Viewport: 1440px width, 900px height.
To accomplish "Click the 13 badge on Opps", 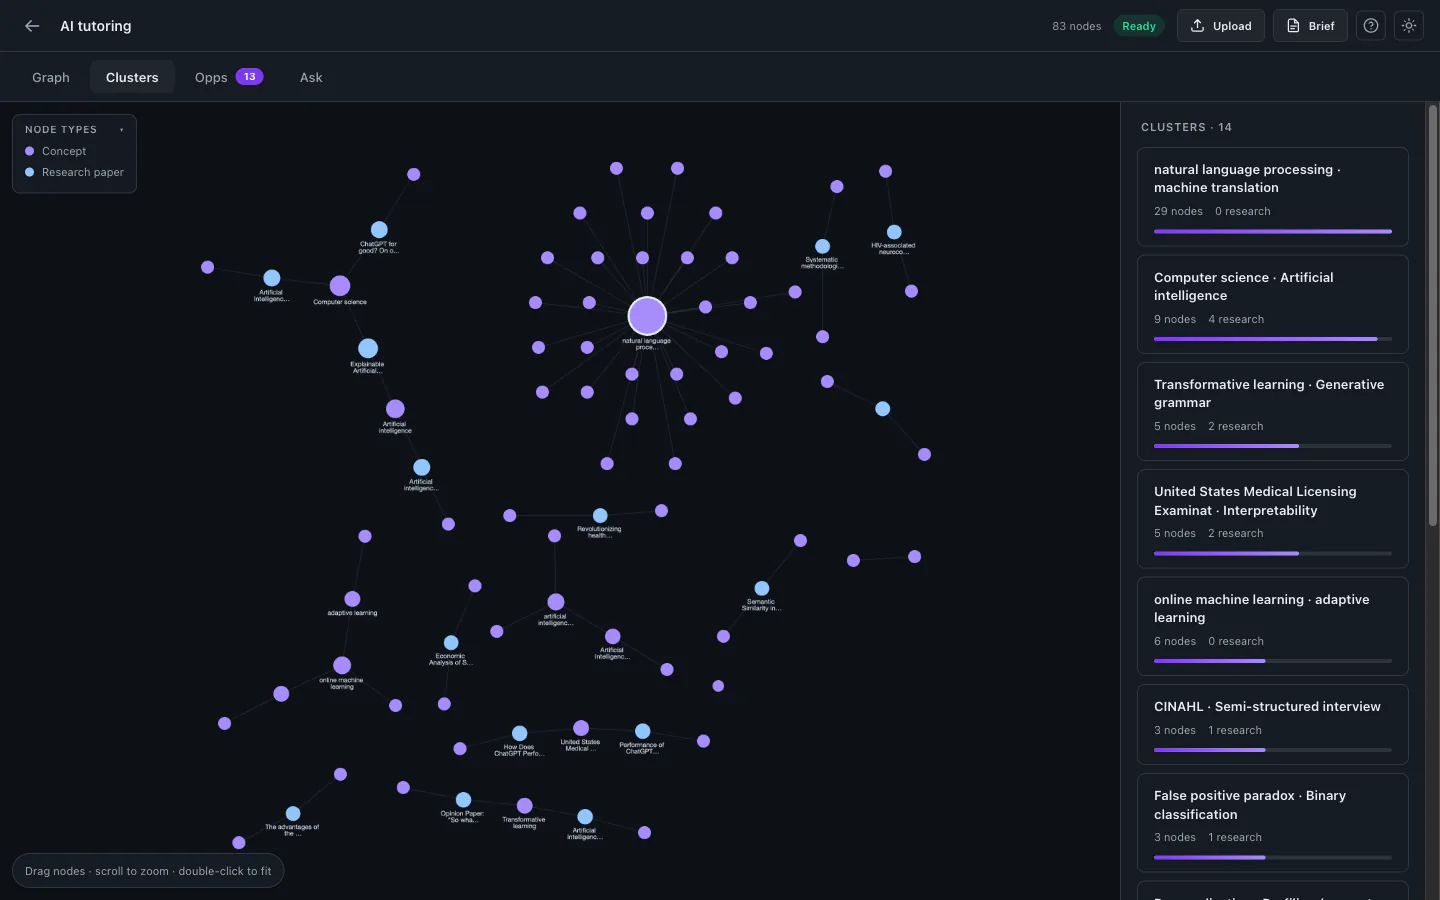I will (x=249, y=77).
